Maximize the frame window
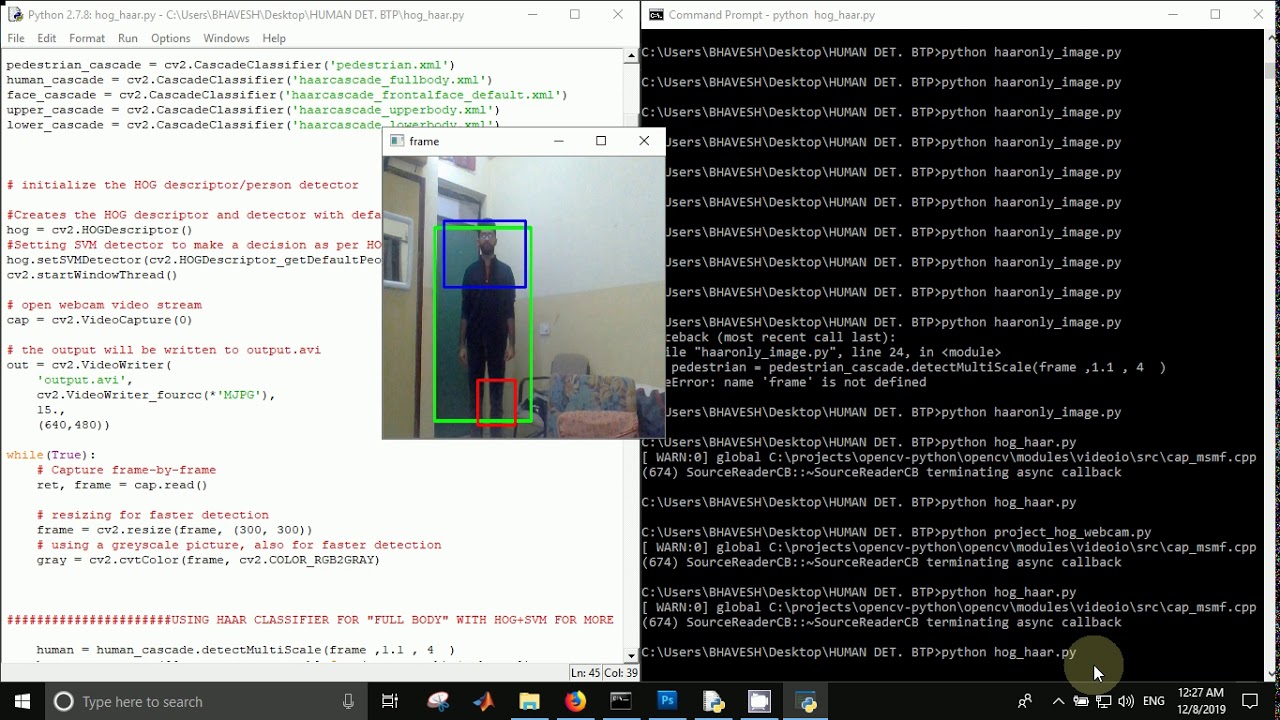Screen dimensions: 1280x720 click(x=601, y=141)
